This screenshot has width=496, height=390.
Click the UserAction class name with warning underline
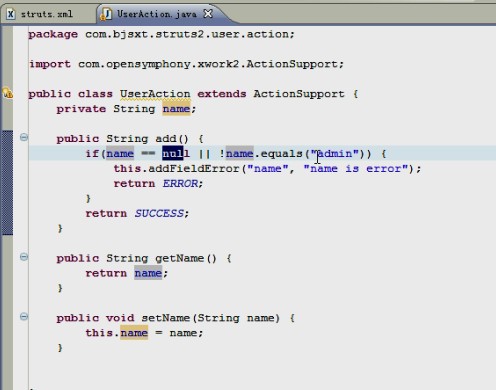[155, 94]
